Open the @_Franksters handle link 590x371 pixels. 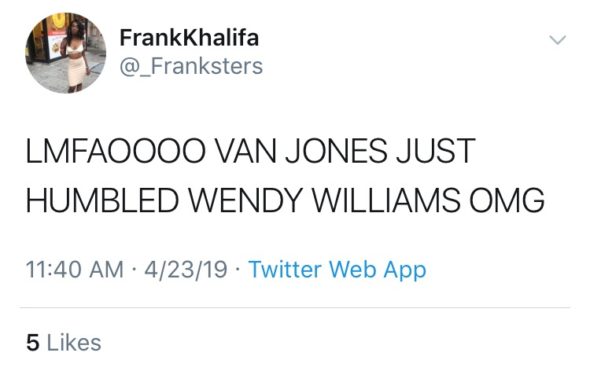191,66
